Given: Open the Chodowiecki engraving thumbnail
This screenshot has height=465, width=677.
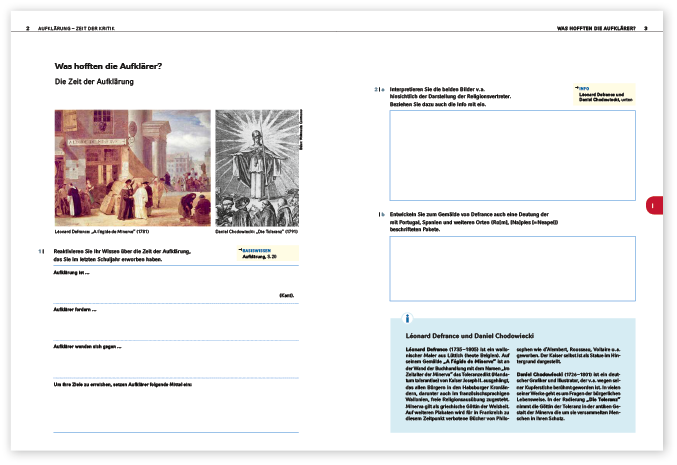Looking at the screenshot, I should (257, 168).
